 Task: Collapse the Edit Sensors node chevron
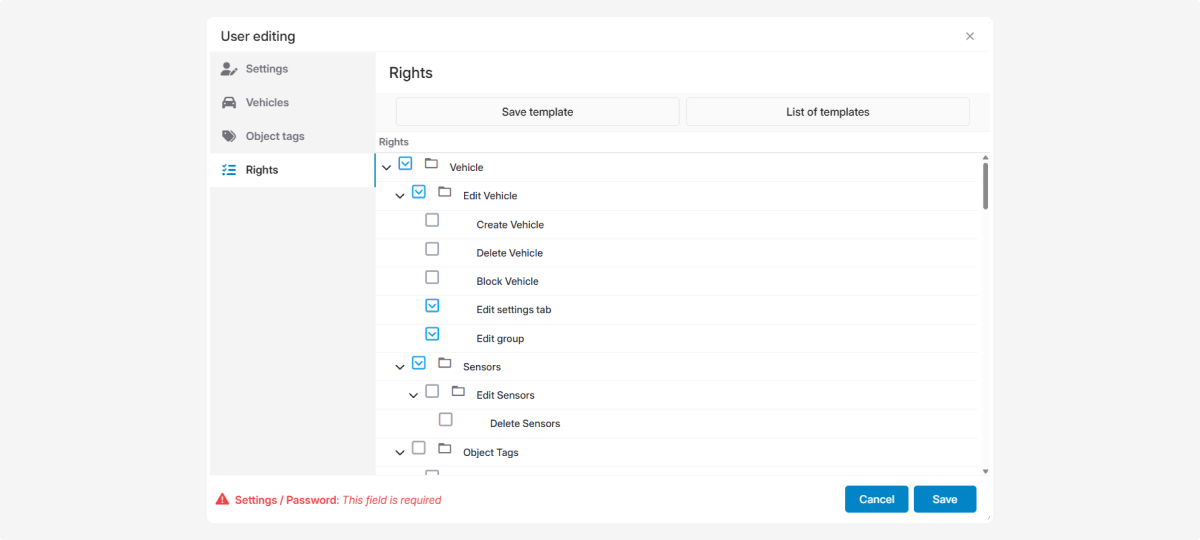pyautogui.click(x=414, y=395)
